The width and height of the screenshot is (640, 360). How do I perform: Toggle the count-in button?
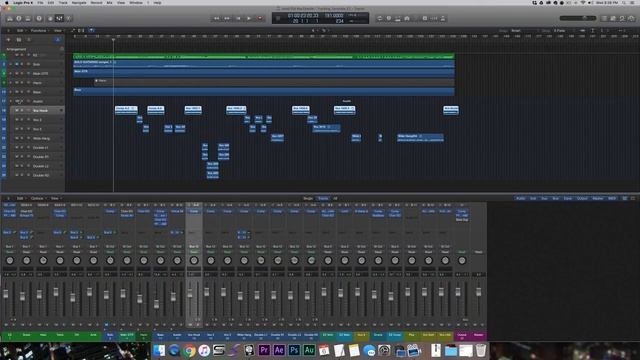(434, 18)
